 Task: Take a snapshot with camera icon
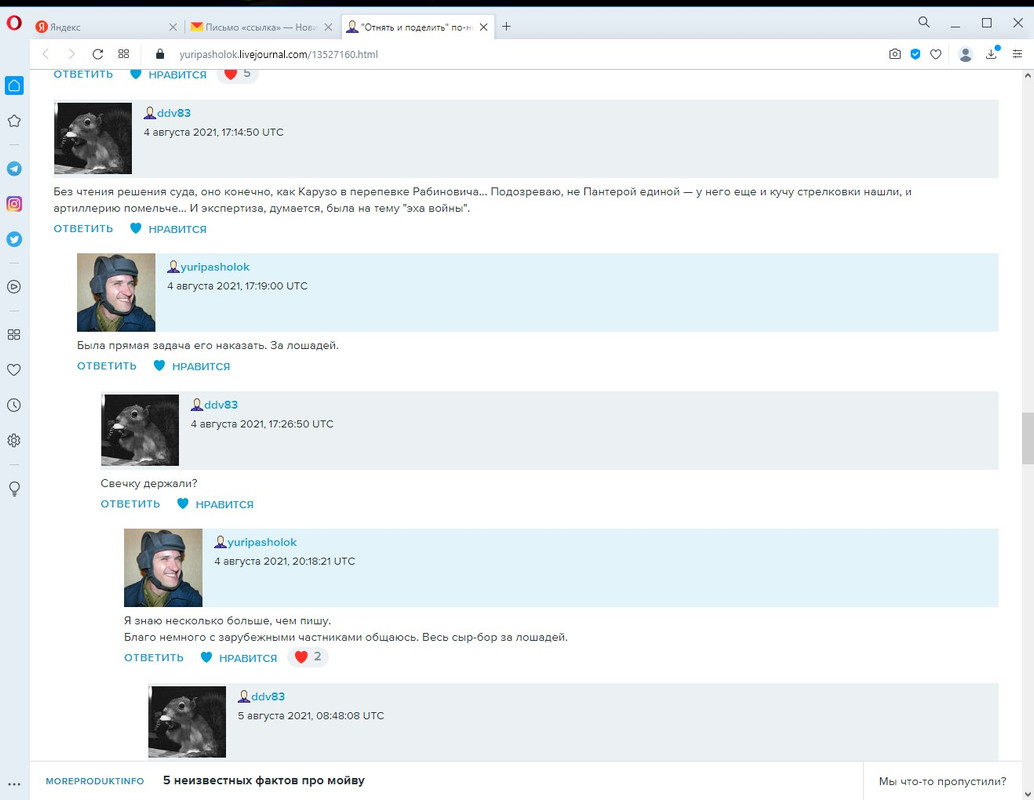(x=894, y=54)
